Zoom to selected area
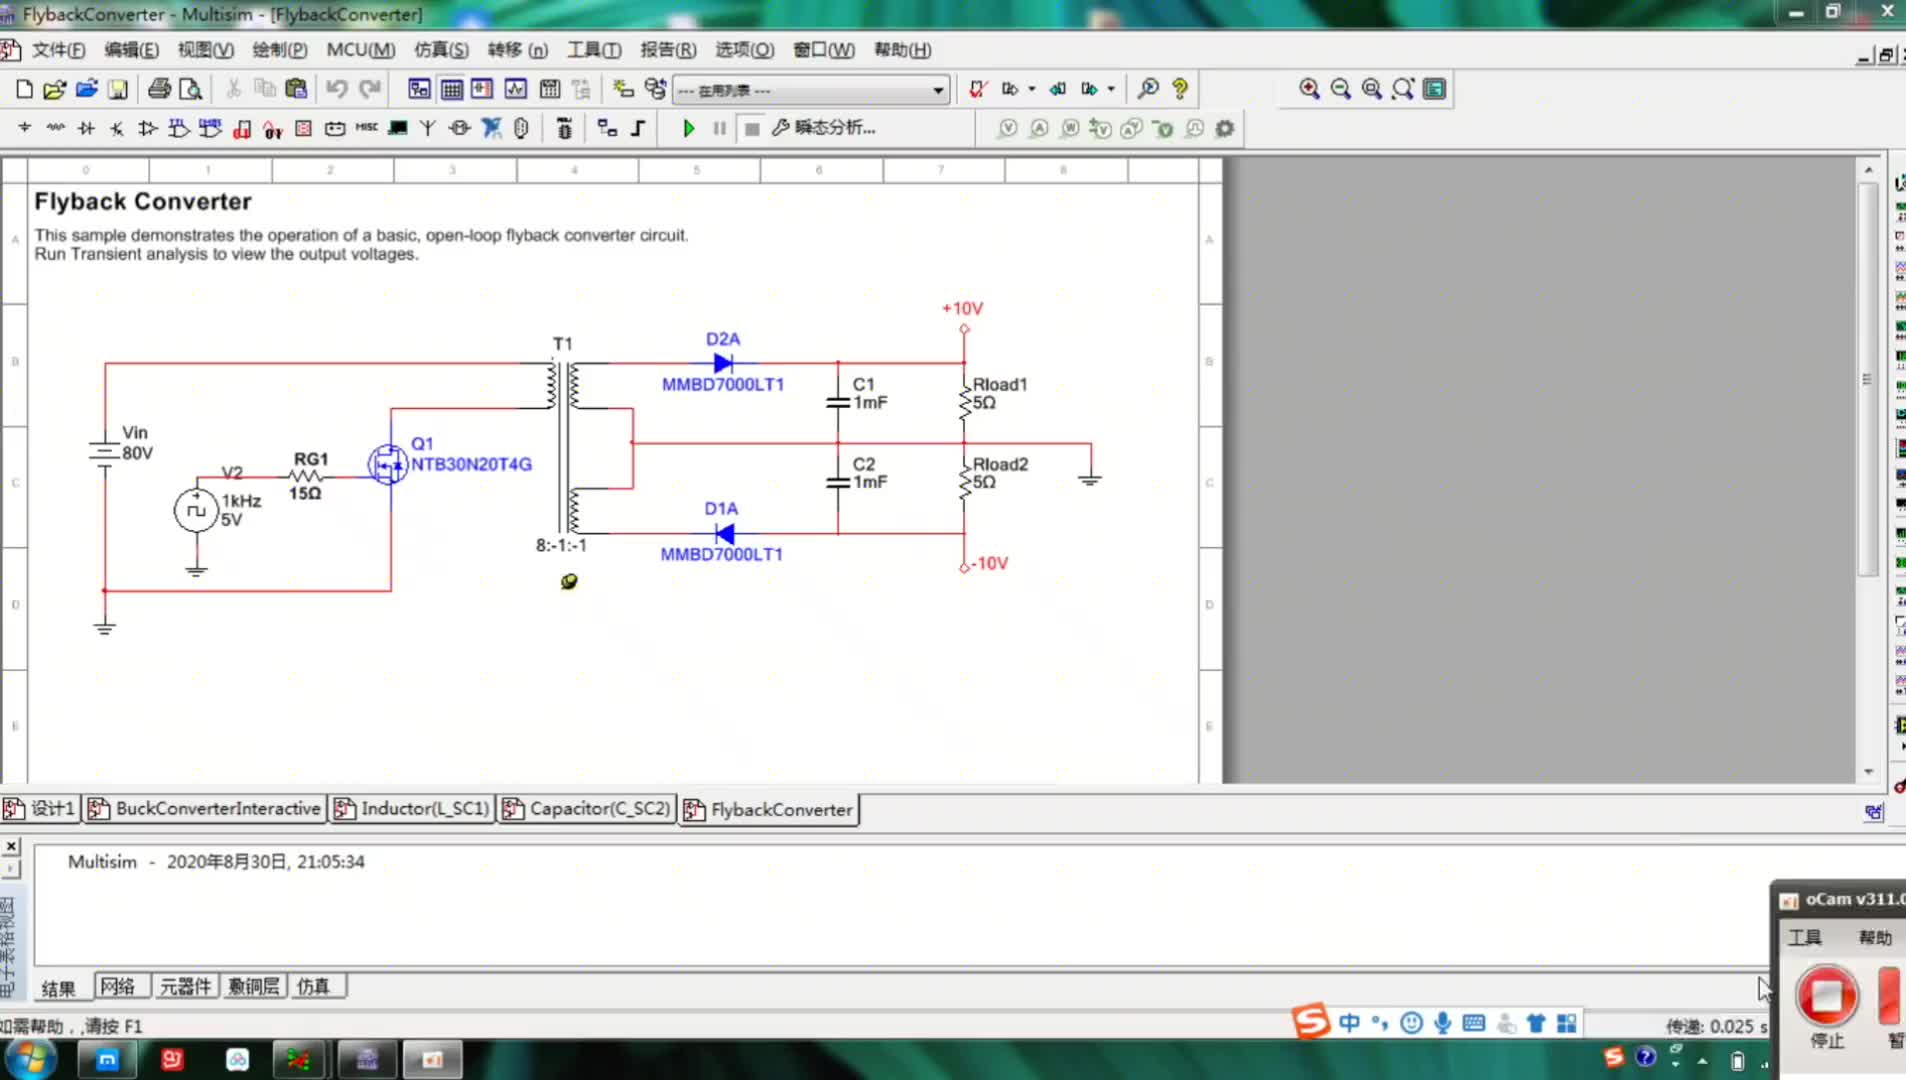The image size is (1906, 1080). (x=1372, y=89)
